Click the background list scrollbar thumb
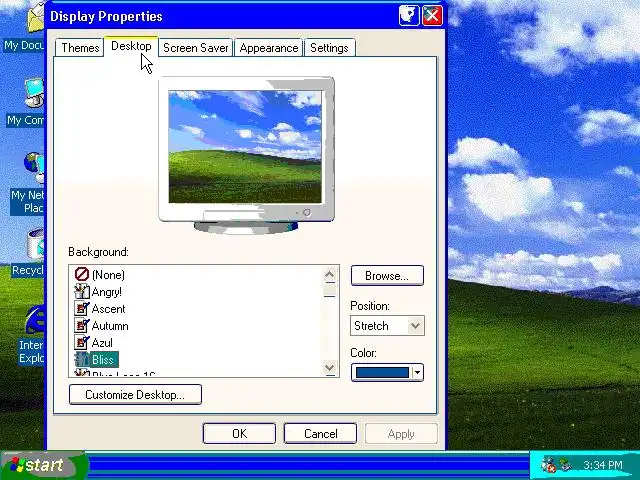The width and height of the screenshot is (640, 480). [330, 290]
